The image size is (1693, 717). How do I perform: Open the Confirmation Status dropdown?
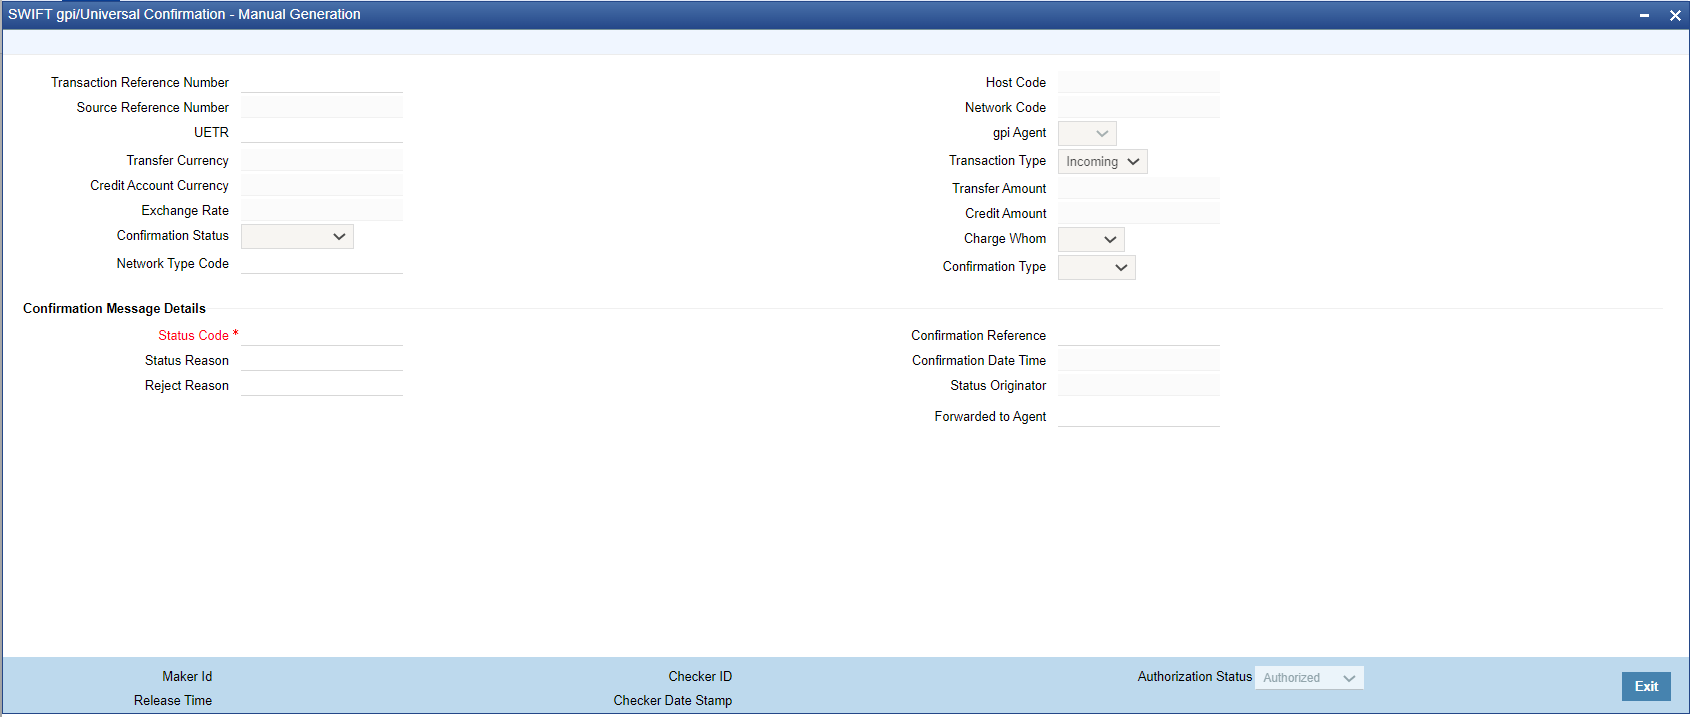pyautogui.click(x=297, y=236)
